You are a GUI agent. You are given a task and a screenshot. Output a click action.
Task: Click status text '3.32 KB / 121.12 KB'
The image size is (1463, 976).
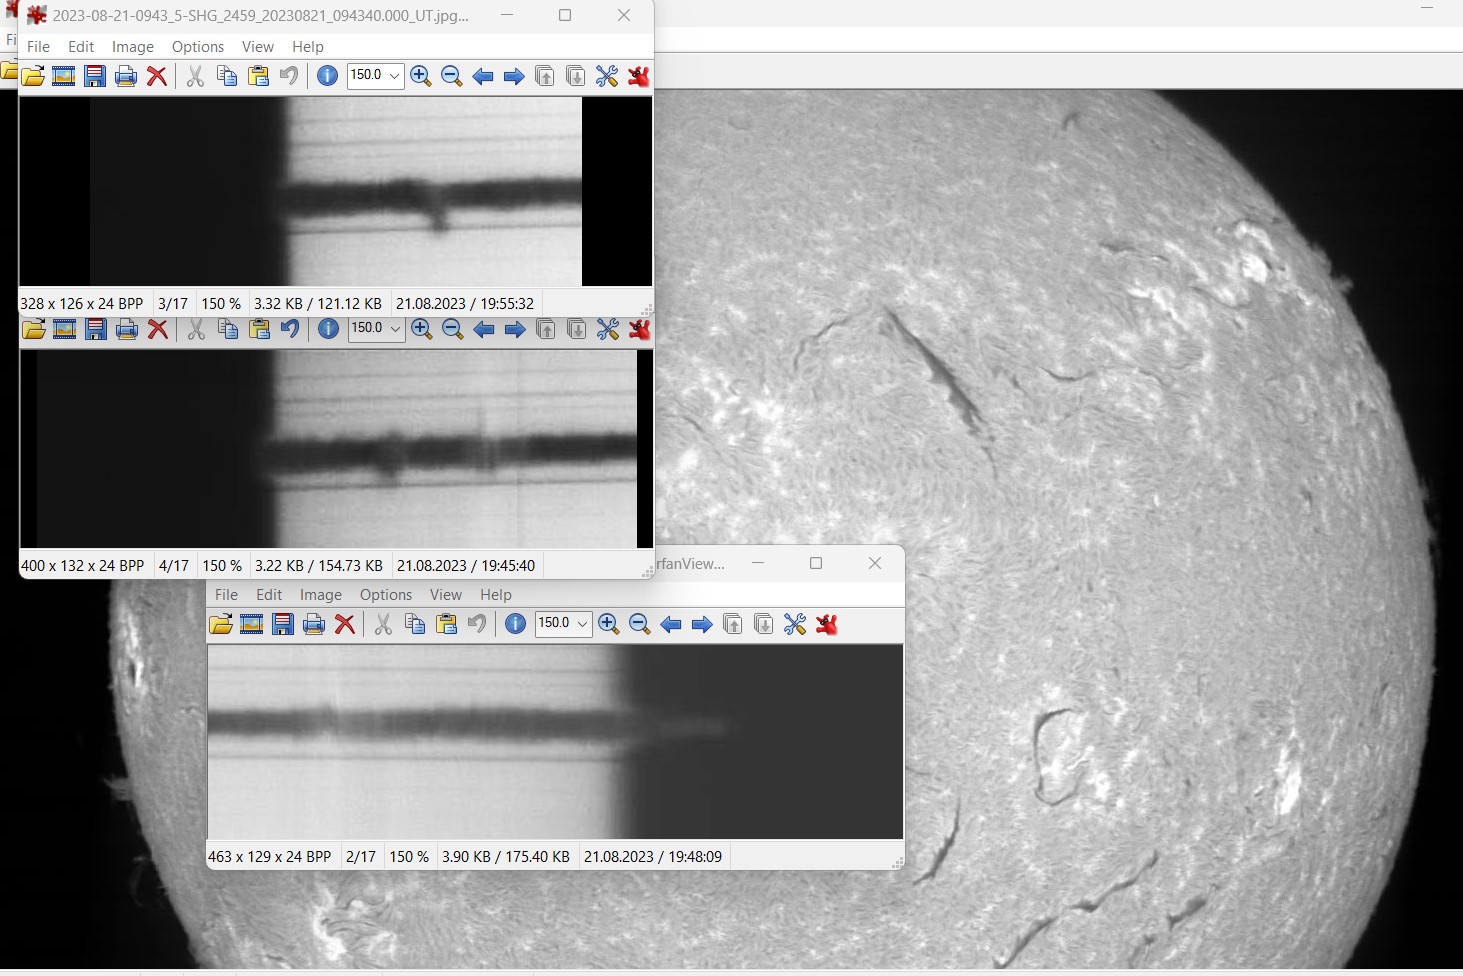318,304
